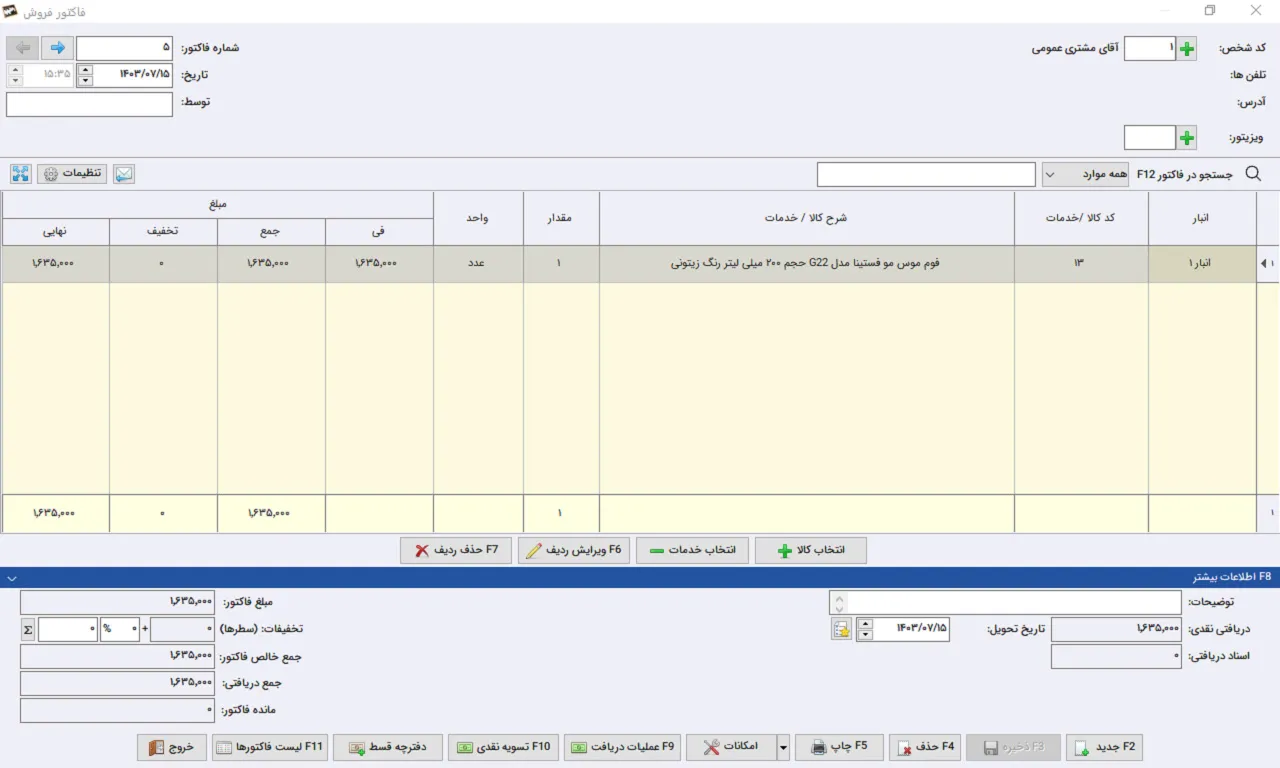Screen dimensions: 1280x768
Task: Open امکانات tools button
Action: (731, 747)
